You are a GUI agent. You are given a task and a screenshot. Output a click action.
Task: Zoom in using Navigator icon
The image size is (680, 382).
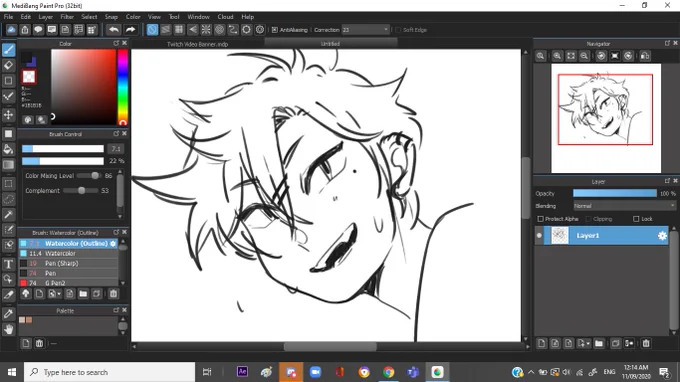point(557,56)
